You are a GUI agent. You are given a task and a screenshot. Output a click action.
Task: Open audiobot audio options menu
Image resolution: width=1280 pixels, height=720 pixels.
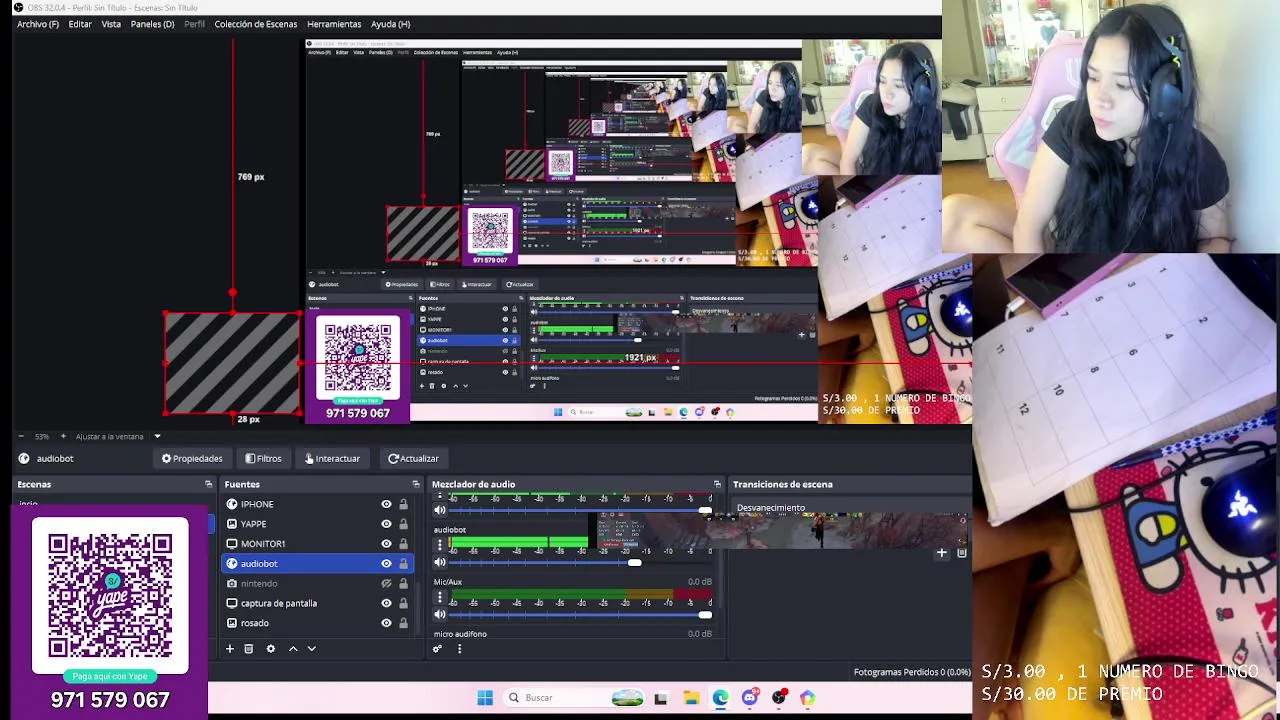(439, 545)
